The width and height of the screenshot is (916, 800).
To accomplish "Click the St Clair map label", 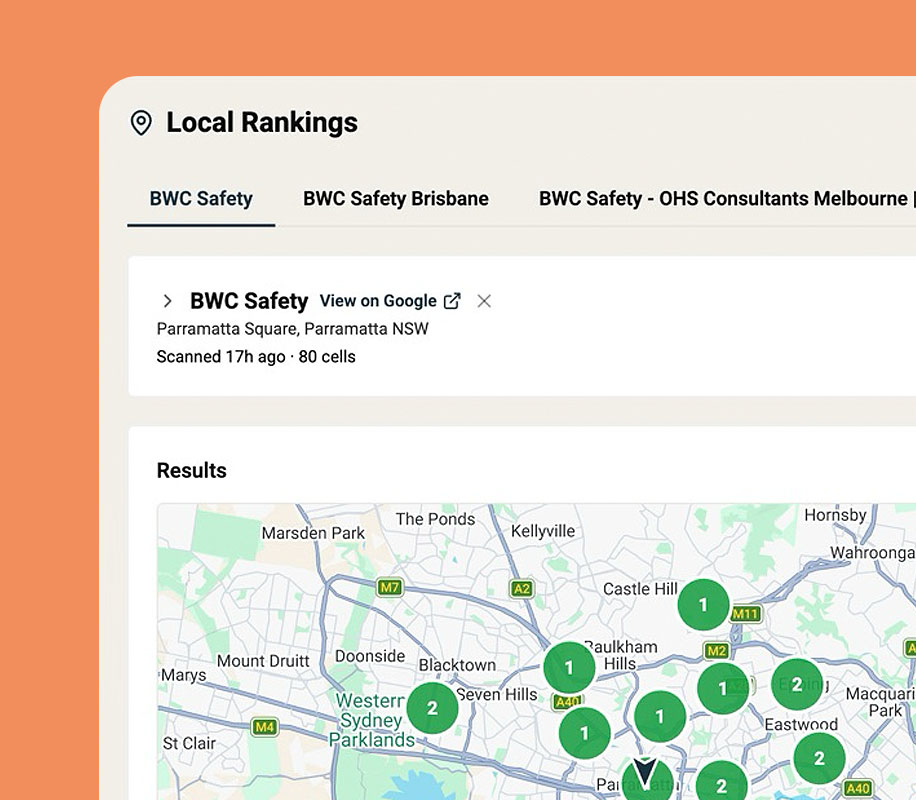I will pyautogui.click(x=189, y=743).
